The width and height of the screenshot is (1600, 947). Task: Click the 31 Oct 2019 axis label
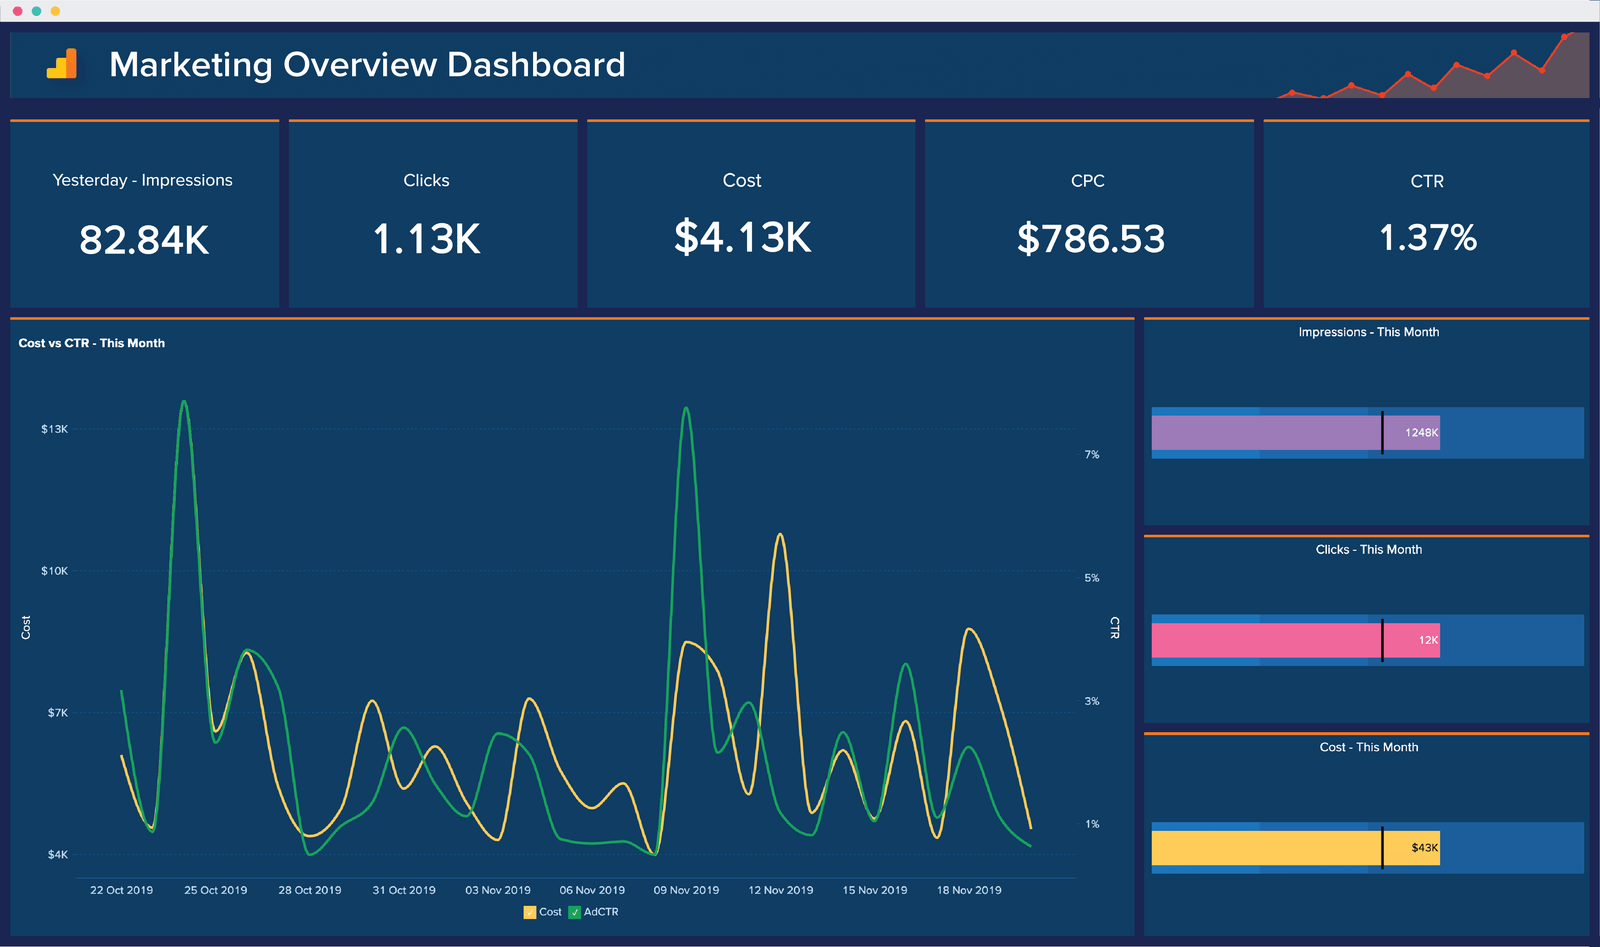404,890
